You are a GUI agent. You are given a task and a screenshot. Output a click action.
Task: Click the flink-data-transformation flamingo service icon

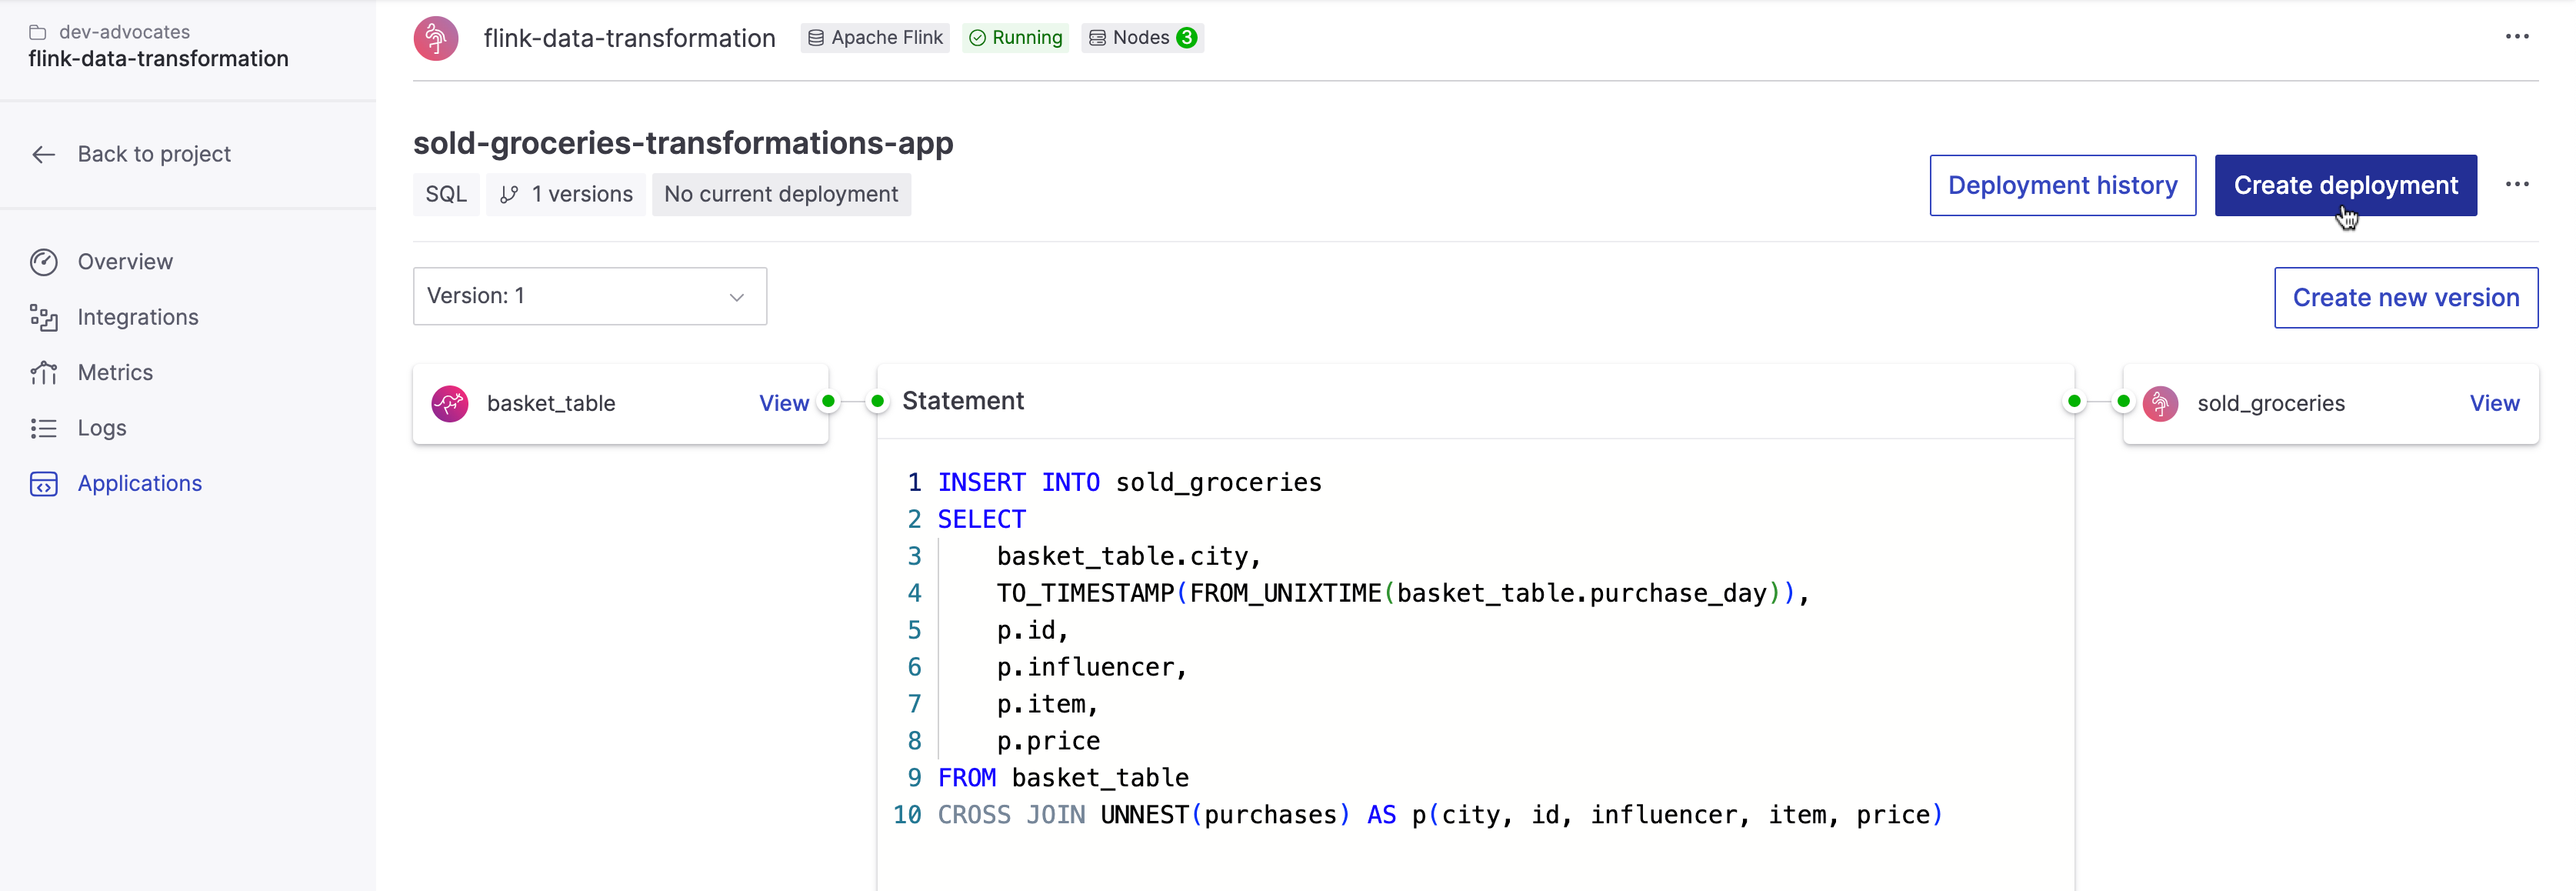tap(436, 38)
